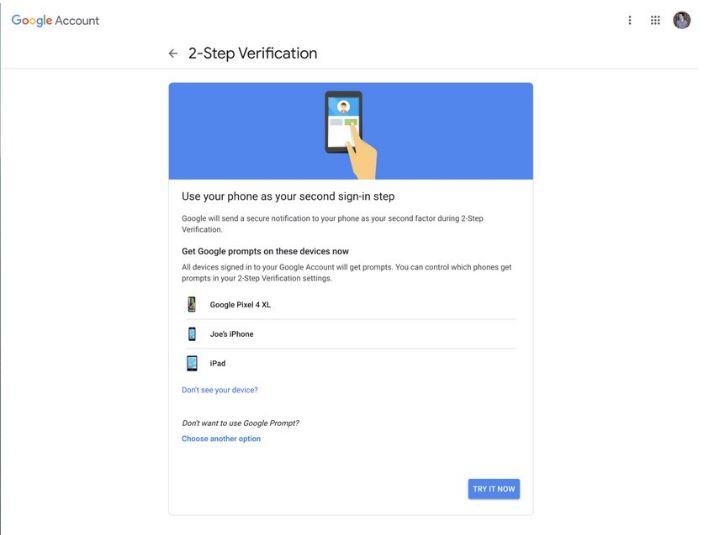Click the Google Account logo
Image resolution: width=707 pixels, height=535 pixels.
[55, 20]
